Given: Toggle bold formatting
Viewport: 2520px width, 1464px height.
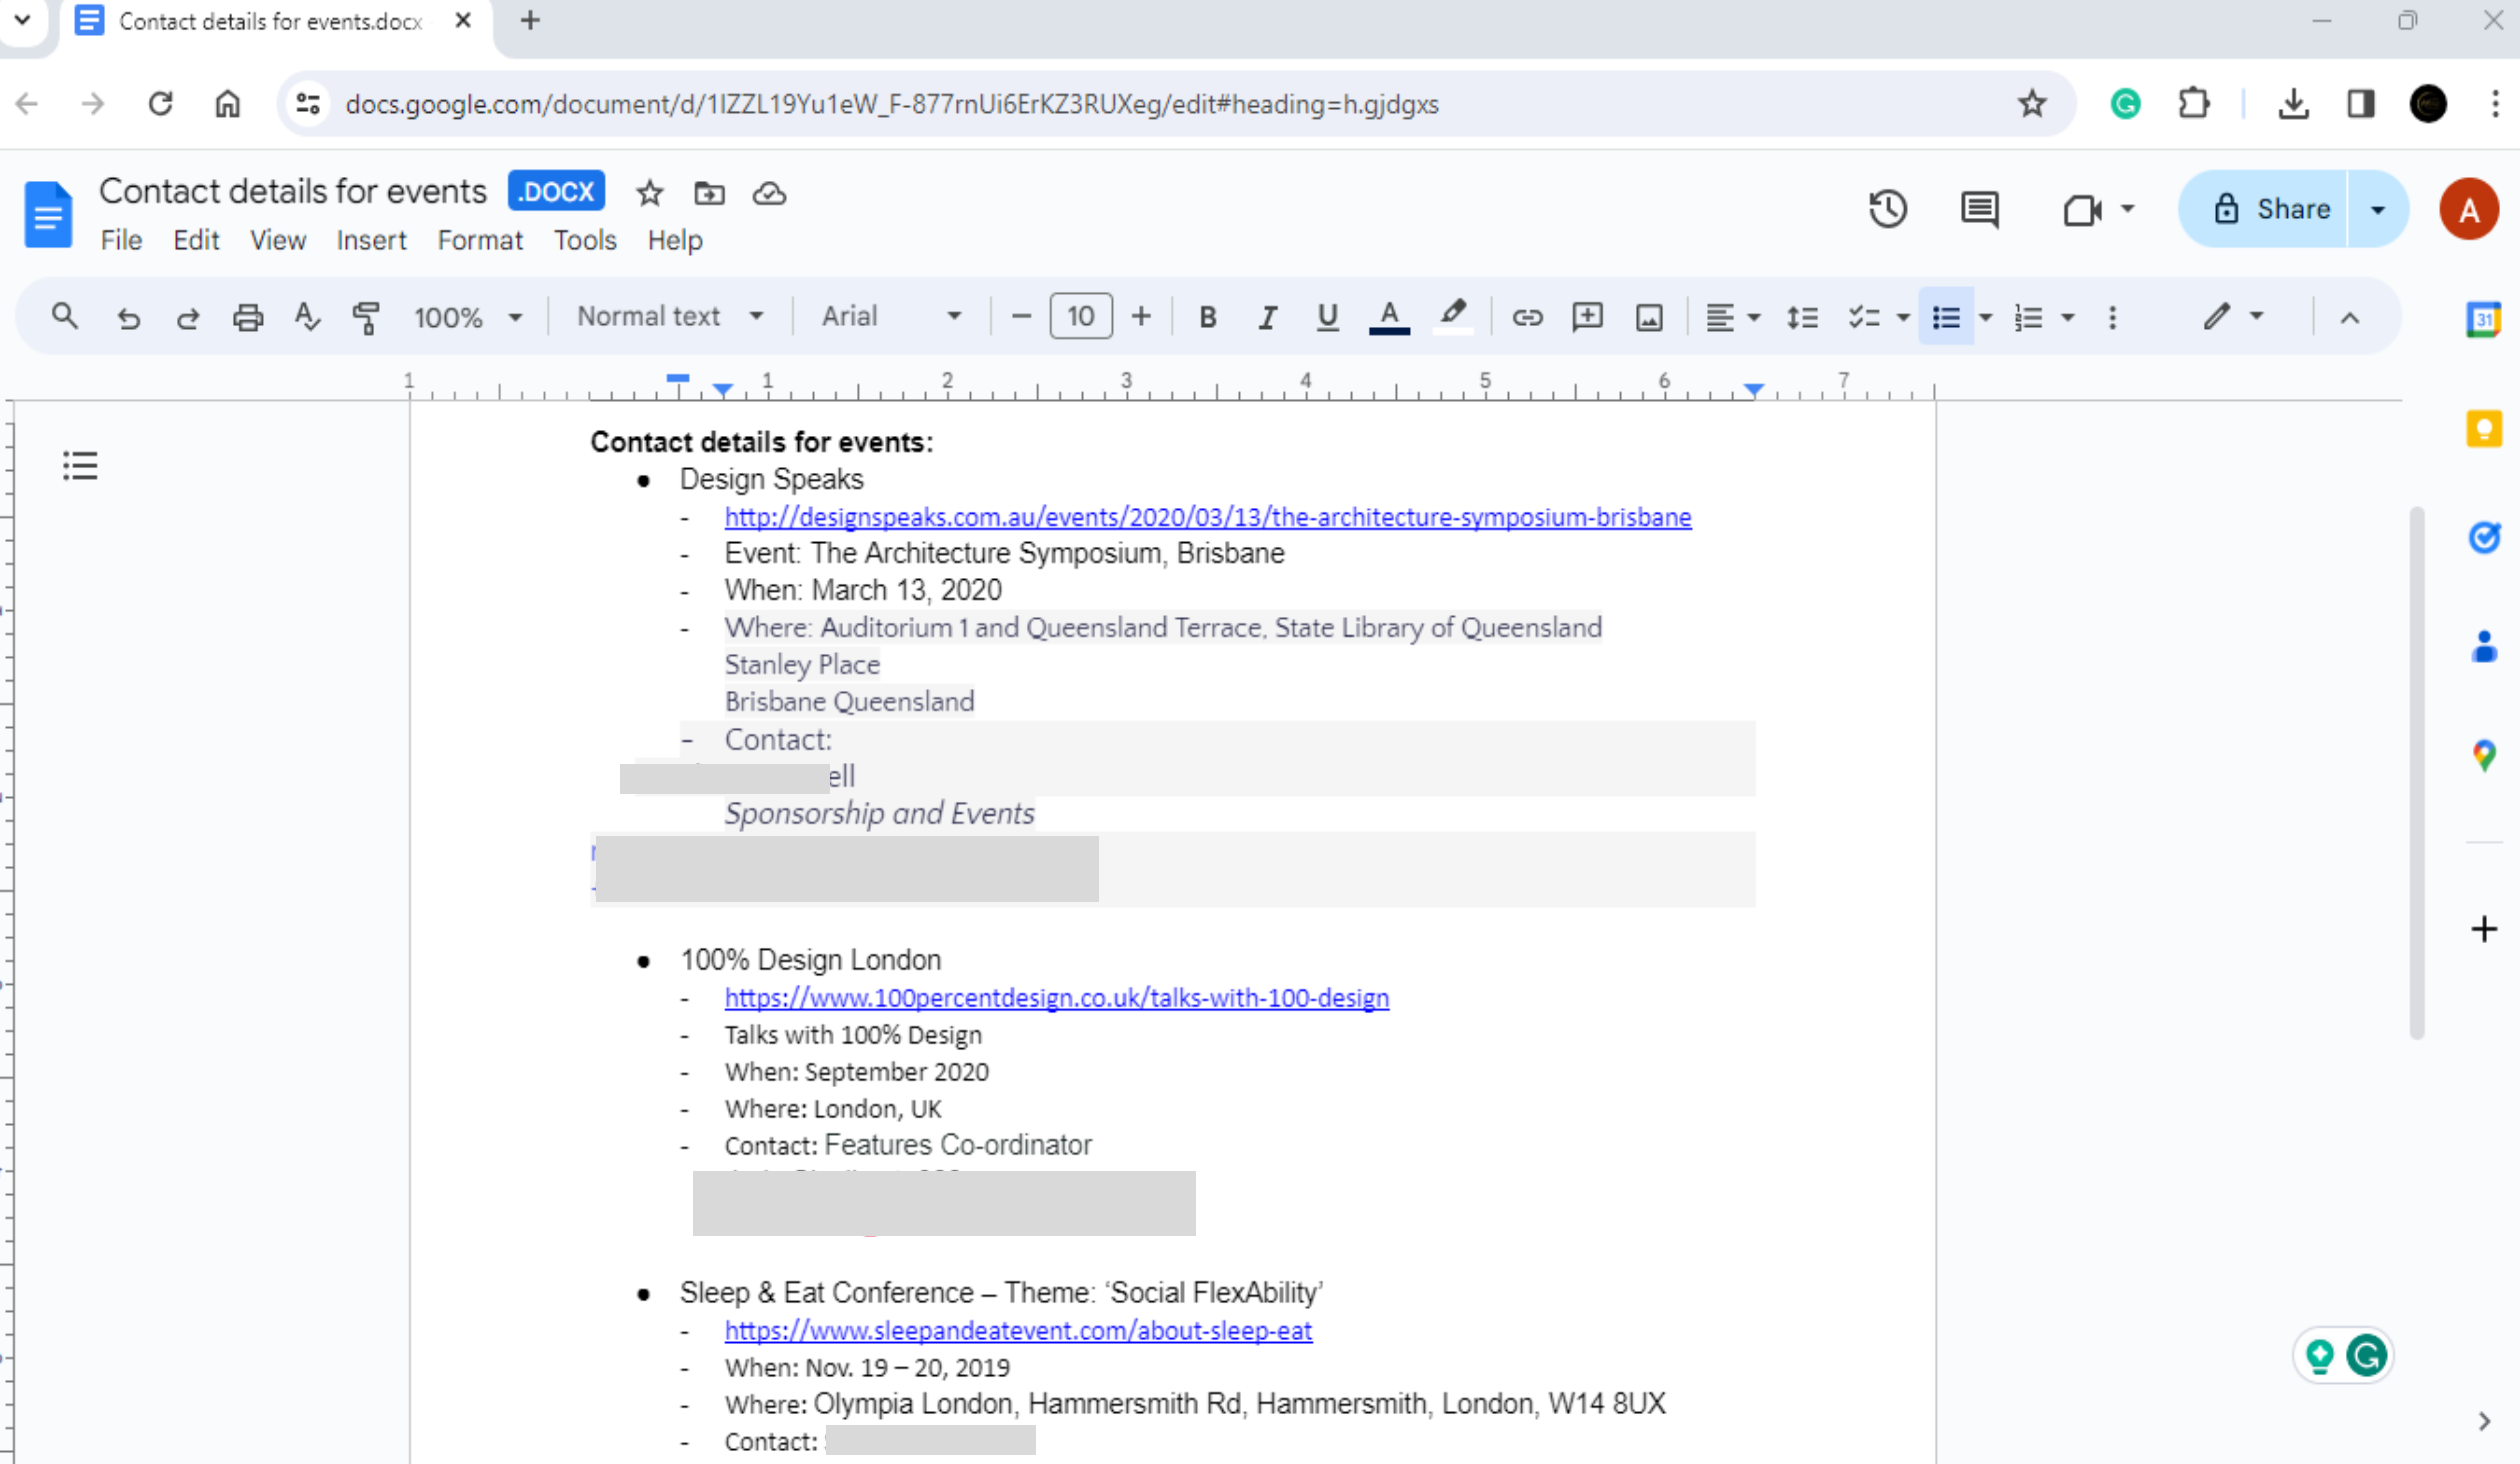Looking at the screenshot, I should (1207, 317).
